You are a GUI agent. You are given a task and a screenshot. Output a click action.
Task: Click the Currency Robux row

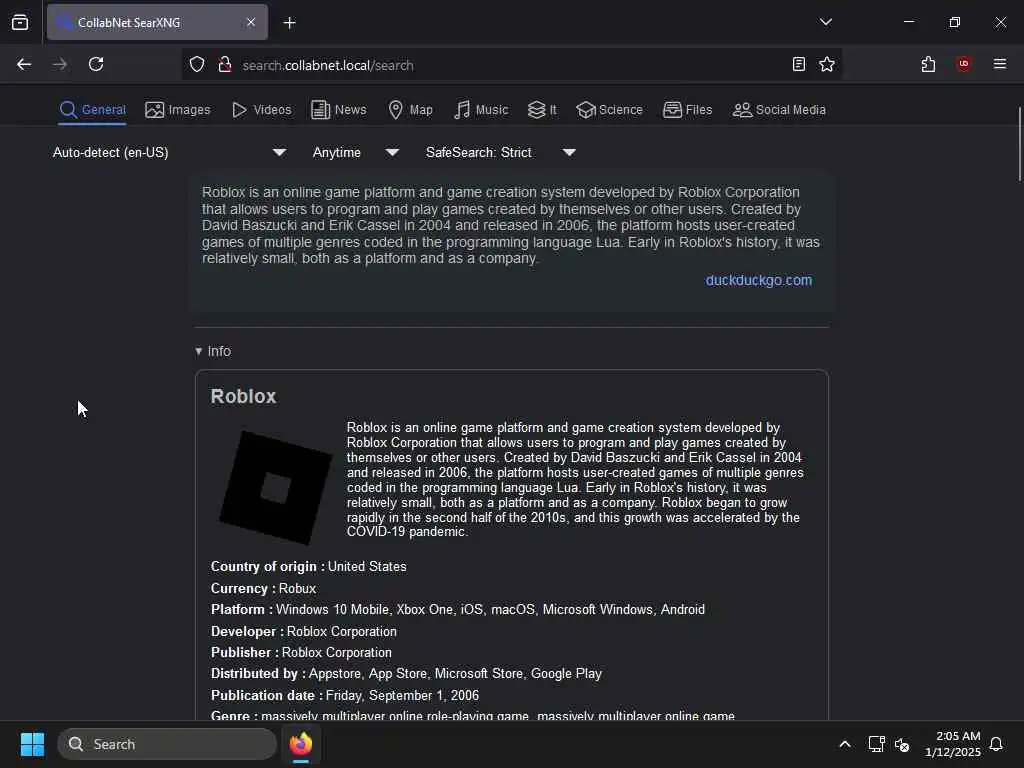[263, 588]
